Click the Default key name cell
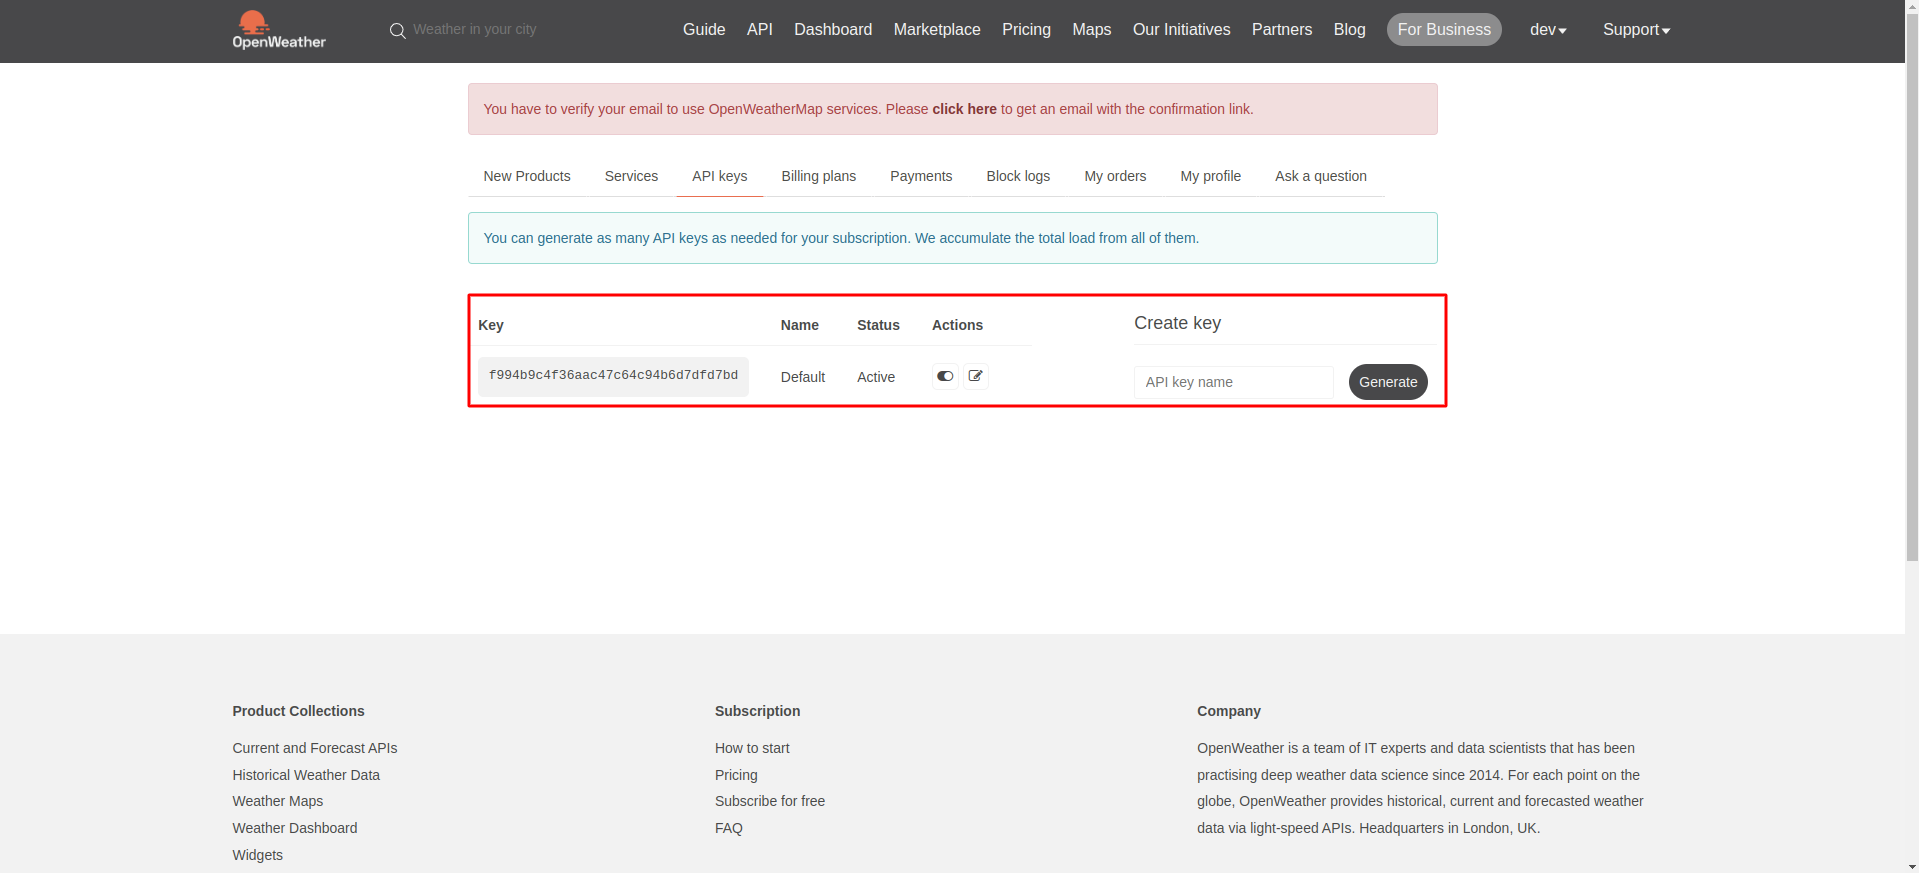The height and width of the screenshot is (873, 1919). (x=803, y=377)
